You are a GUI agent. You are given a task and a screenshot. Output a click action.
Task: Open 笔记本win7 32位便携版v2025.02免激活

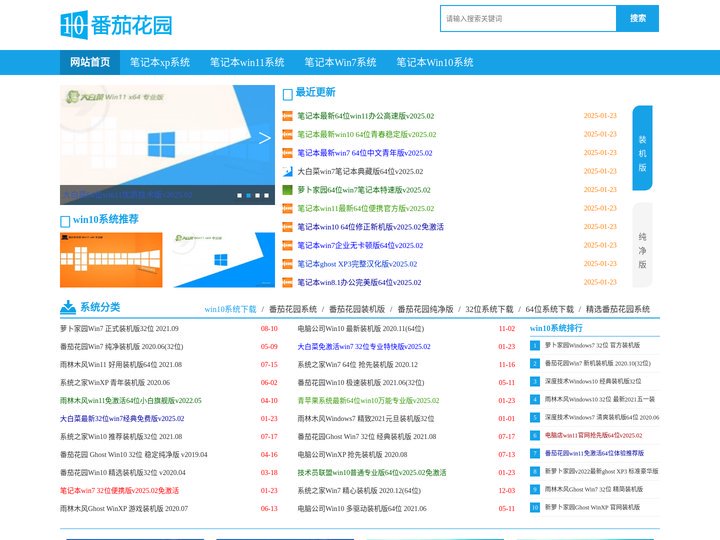(119, 491)
